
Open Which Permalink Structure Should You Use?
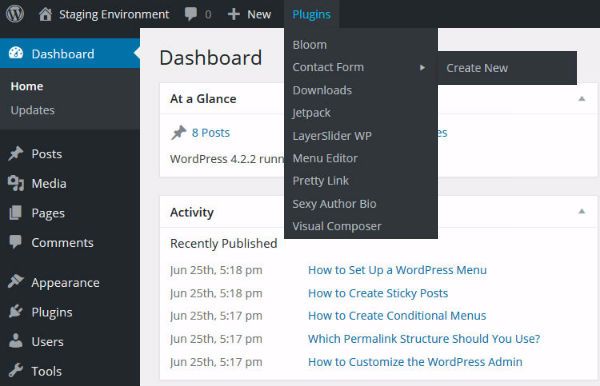tap(424, 339)
